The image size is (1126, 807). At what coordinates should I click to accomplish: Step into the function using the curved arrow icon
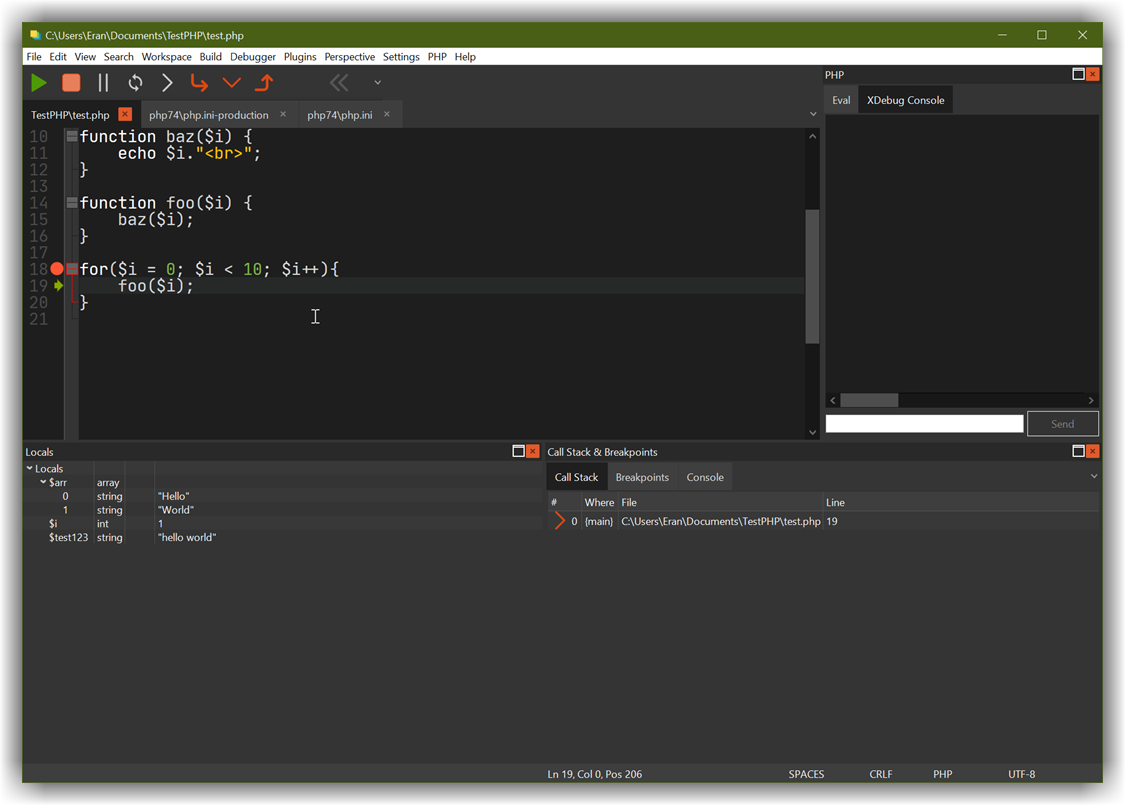click(x=199, y=83)
